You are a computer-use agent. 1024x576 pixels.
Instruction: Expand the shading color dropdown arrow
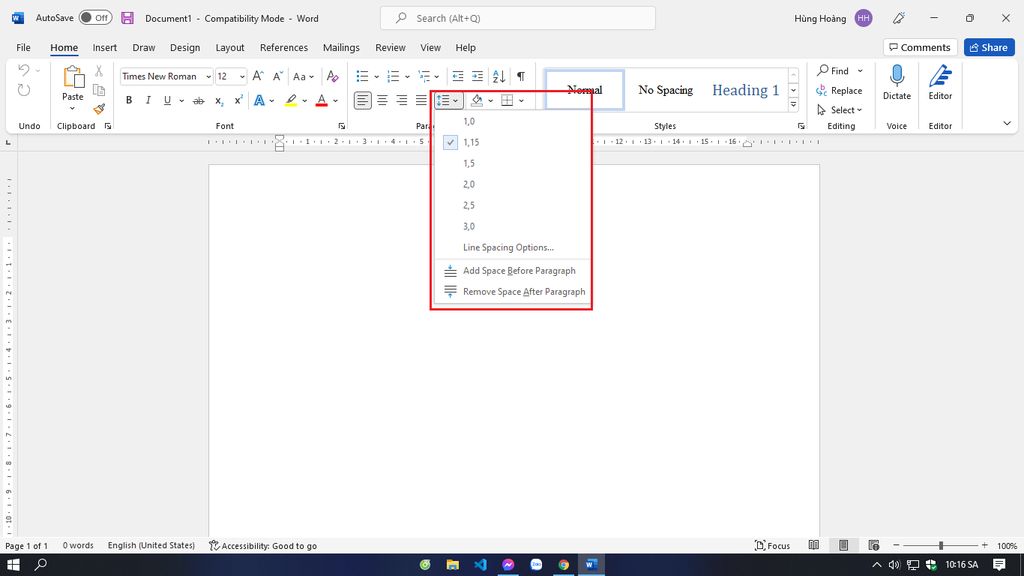pyautogui.click(x=490, y=101)
